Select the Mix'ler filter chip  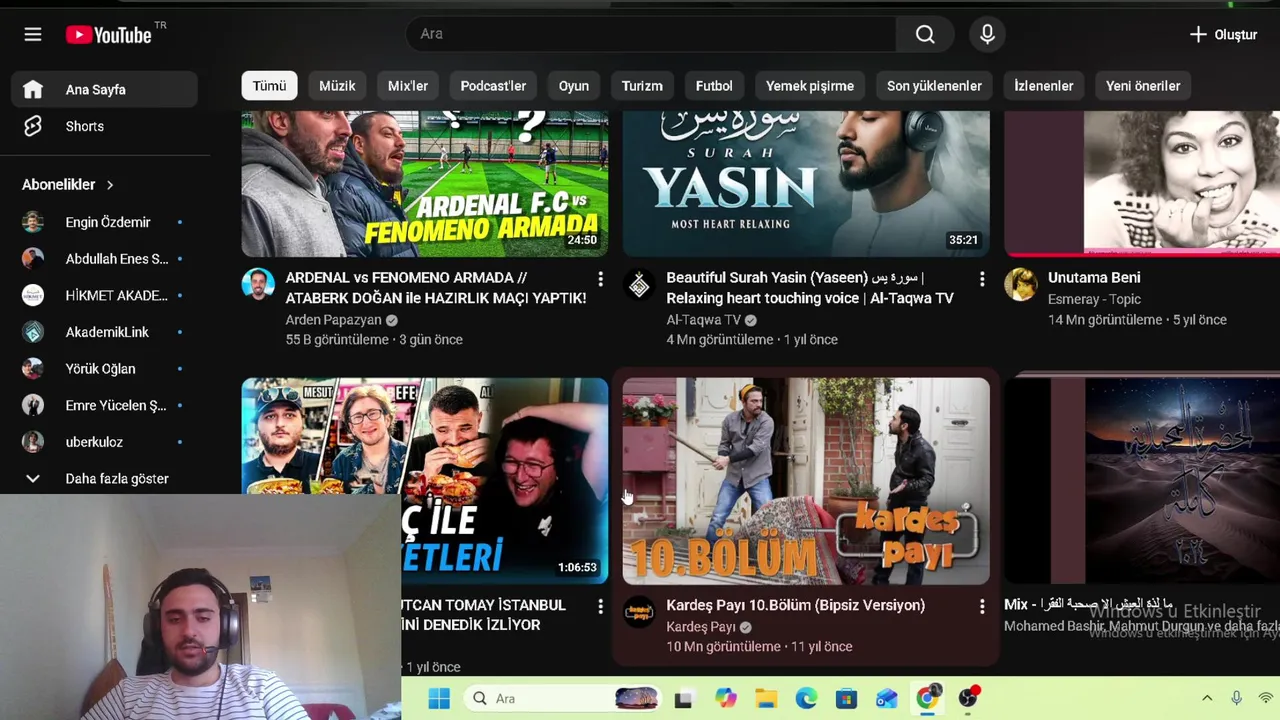pyautogui.click(x=408, y=86)
